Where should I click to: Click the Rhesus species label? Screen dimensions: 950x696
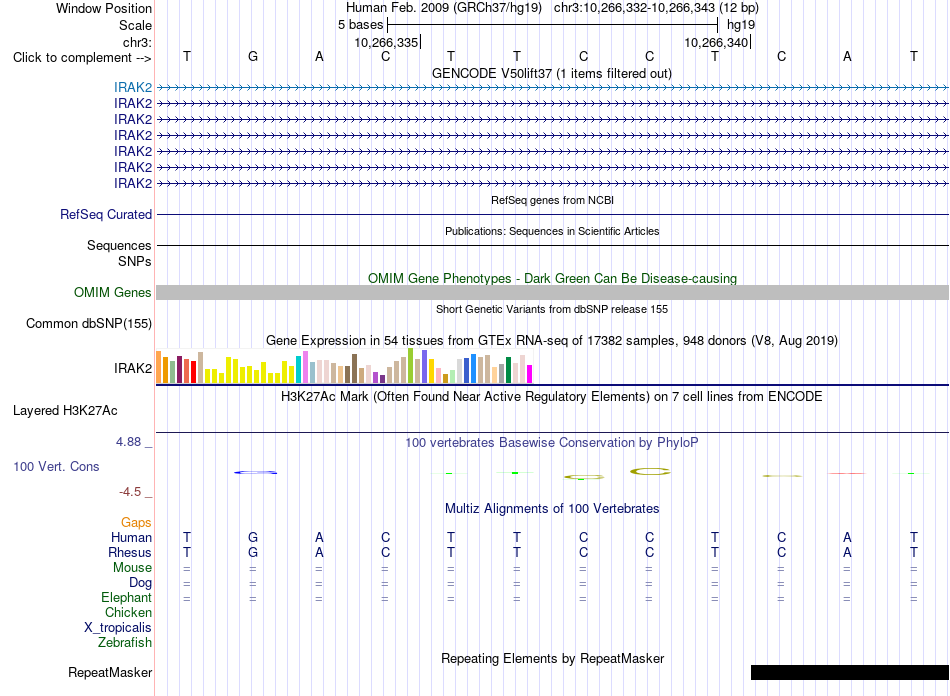pos(130,552)
